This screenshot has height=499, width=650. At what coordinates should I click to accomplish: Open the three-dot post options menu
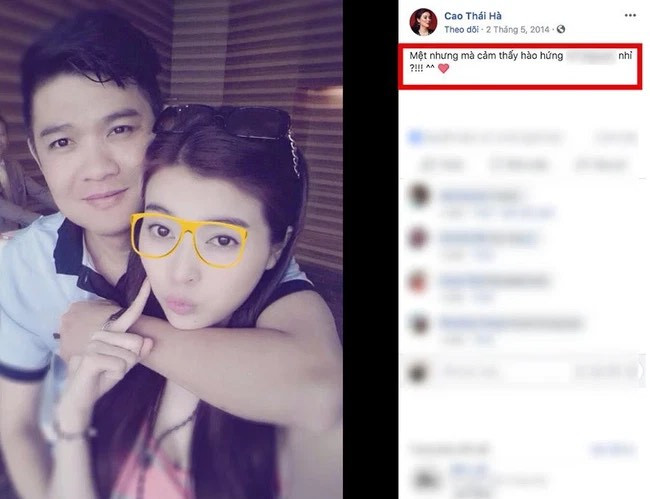630,16
